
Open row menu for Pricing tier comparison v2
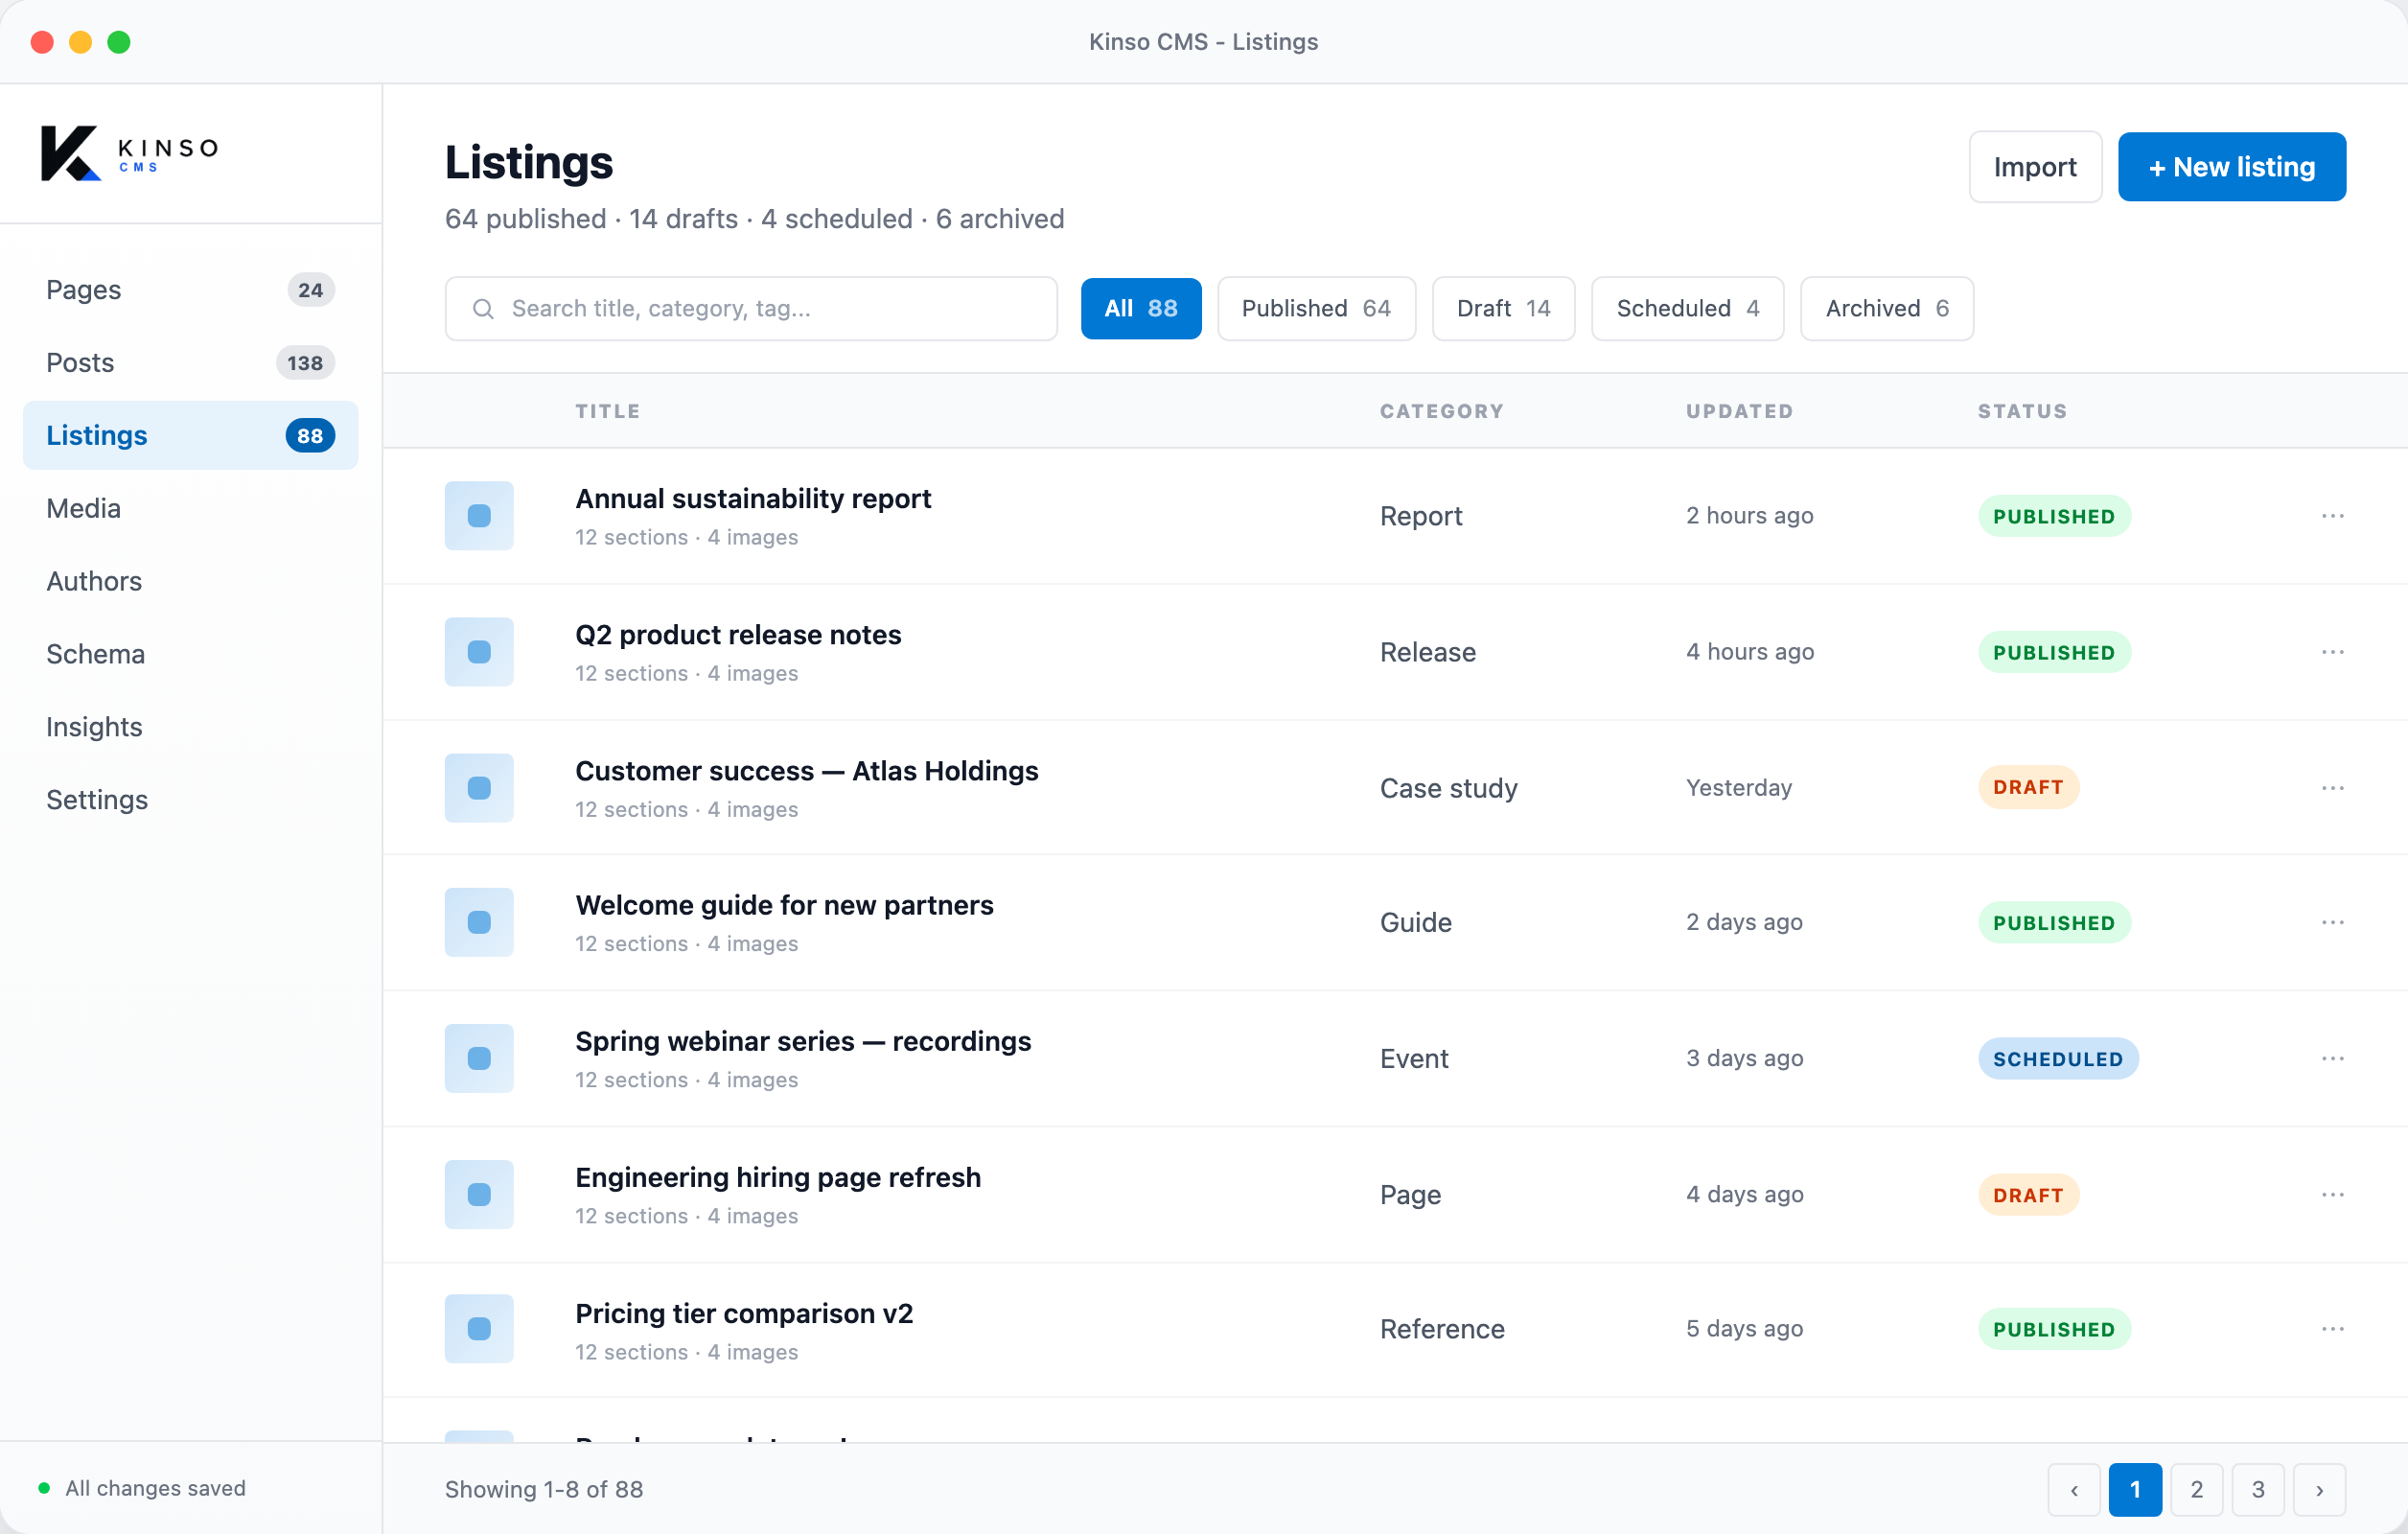(2332, 1329)
